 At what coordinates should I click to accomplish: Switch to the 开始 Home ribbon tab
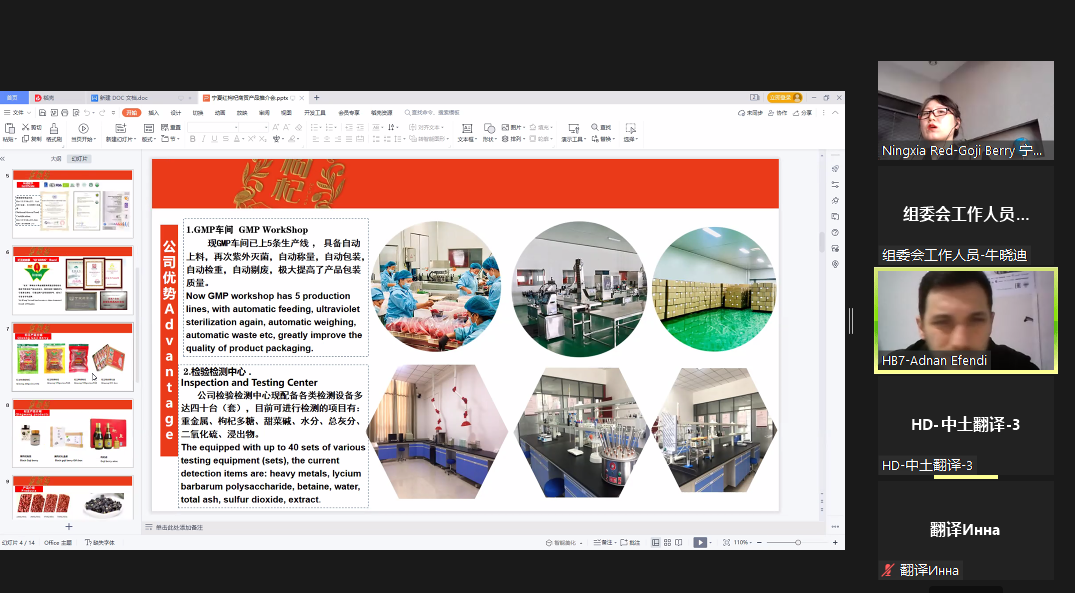pyautogui.click(x=131, y=113)
